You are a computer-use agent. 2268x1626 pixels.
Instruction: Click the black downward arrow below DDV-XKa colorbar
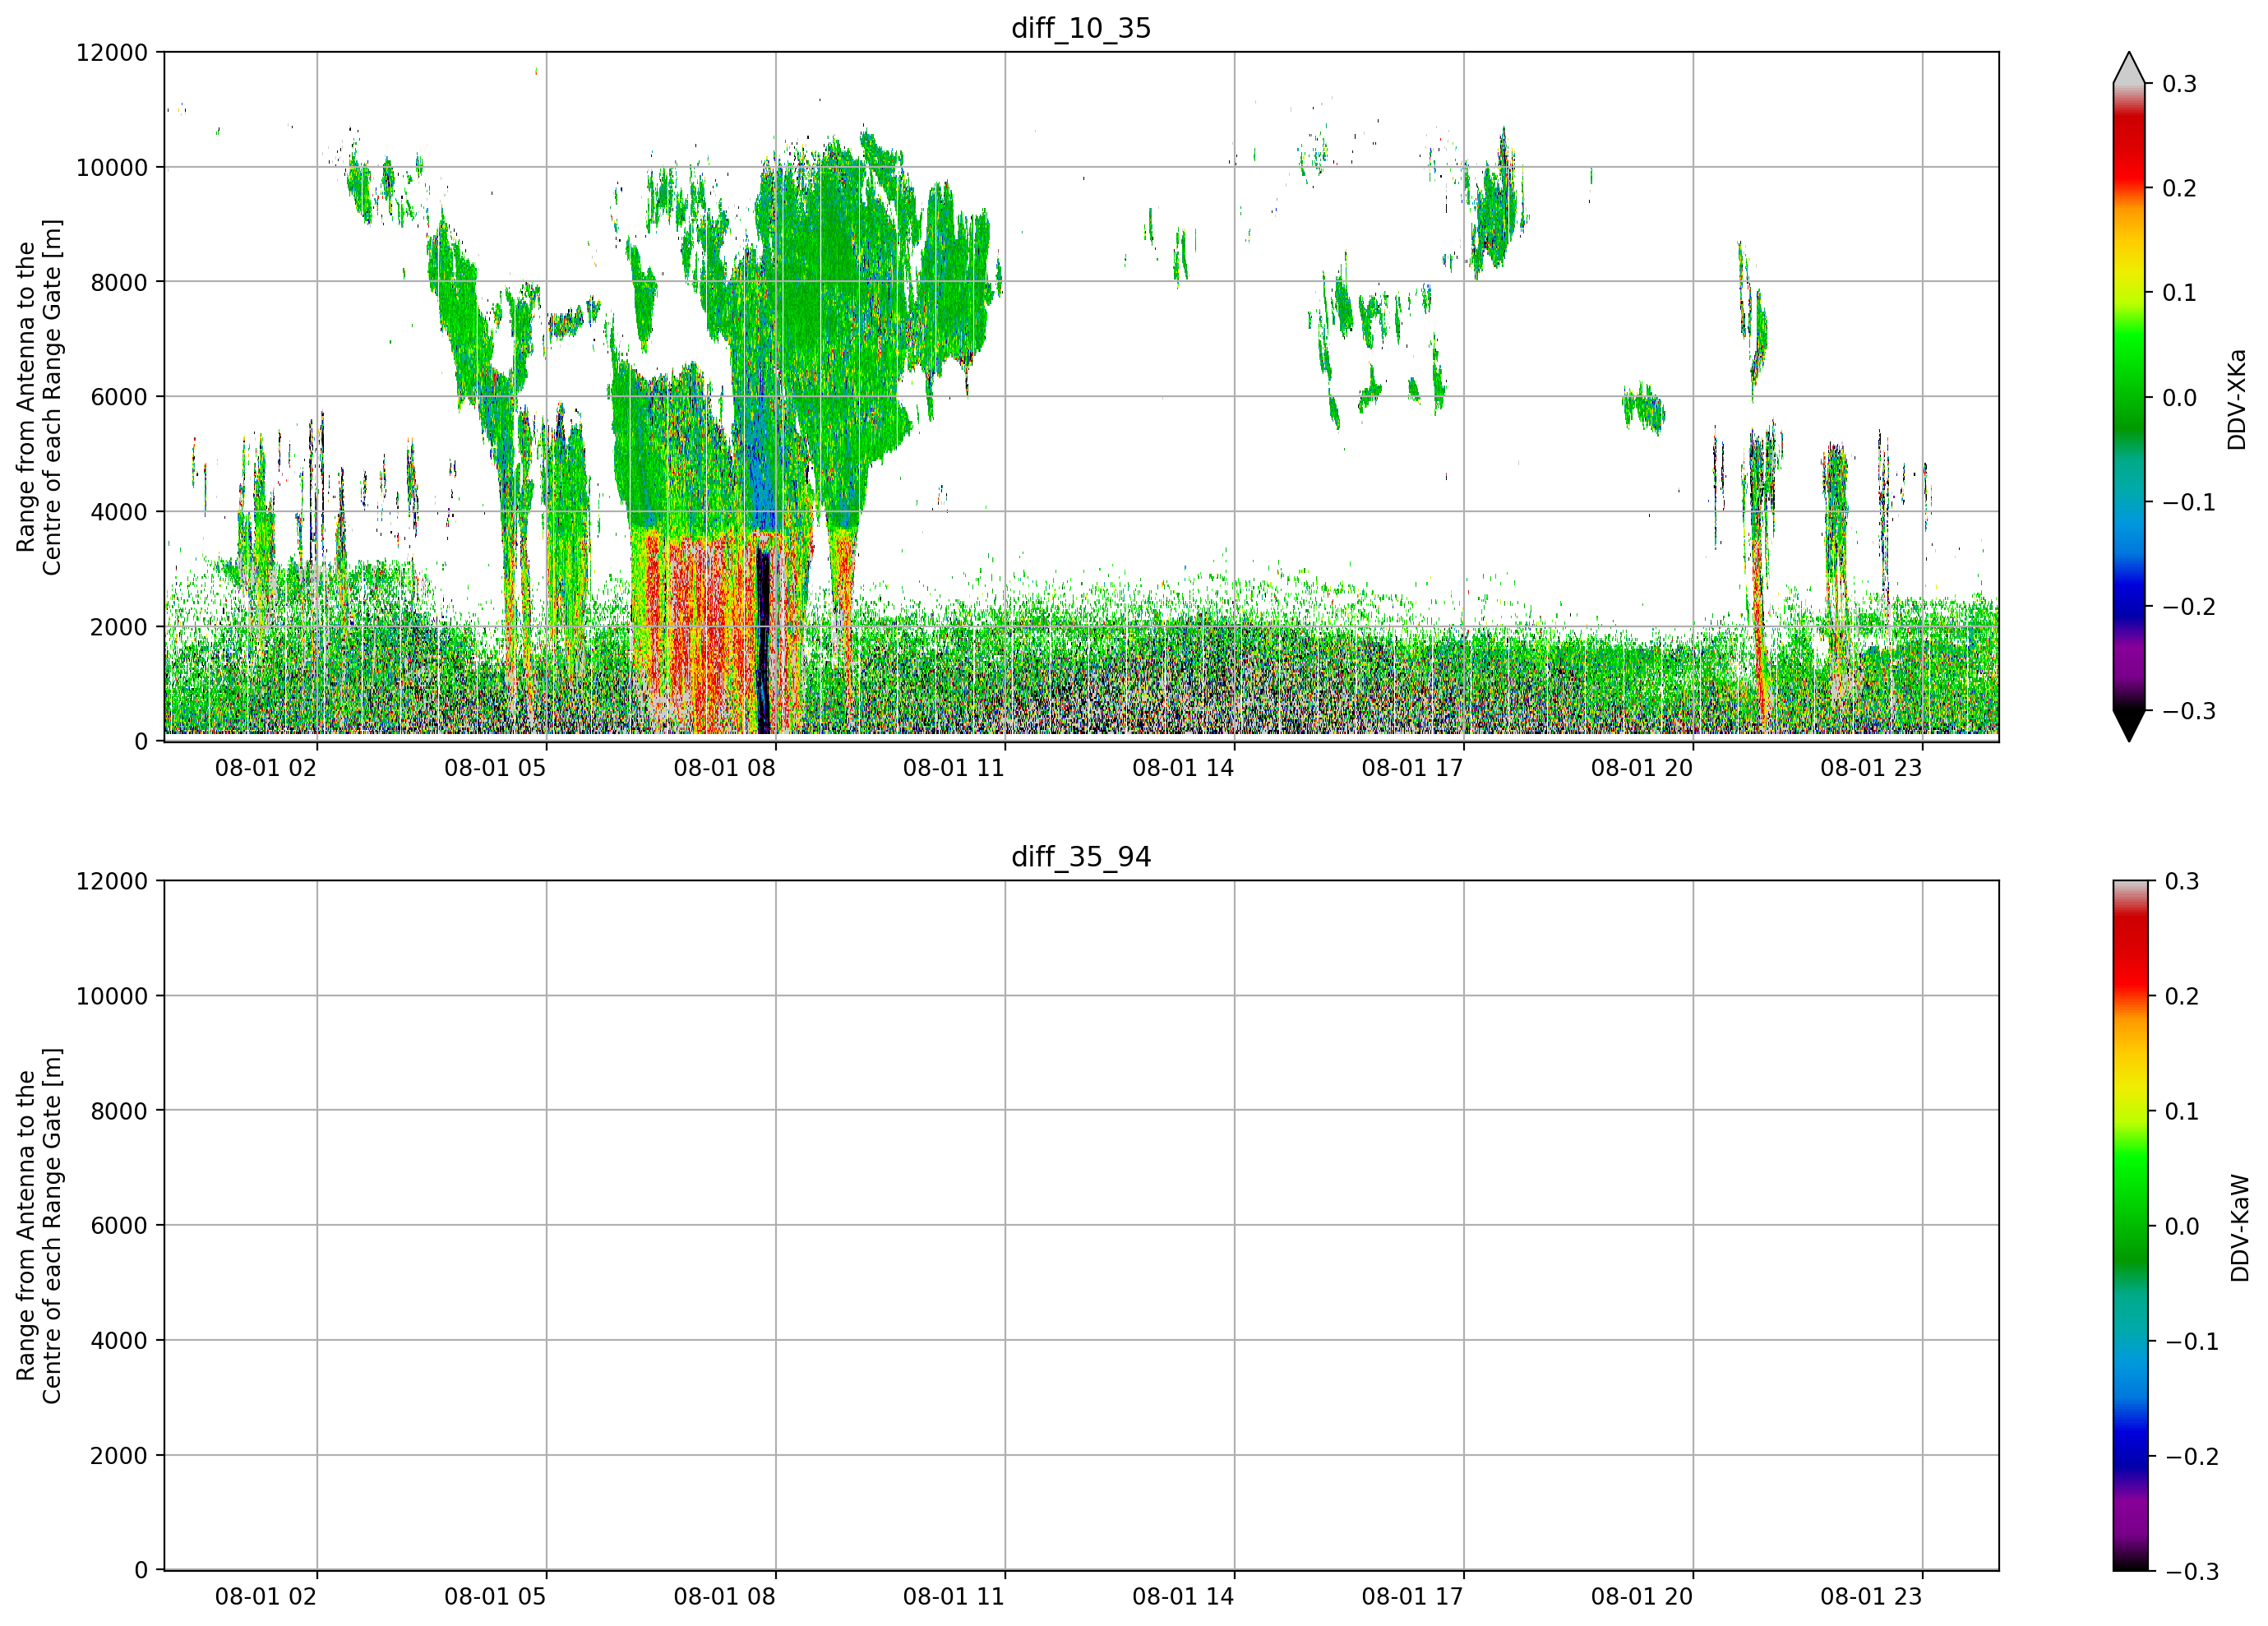click(x=2129, y=726)
